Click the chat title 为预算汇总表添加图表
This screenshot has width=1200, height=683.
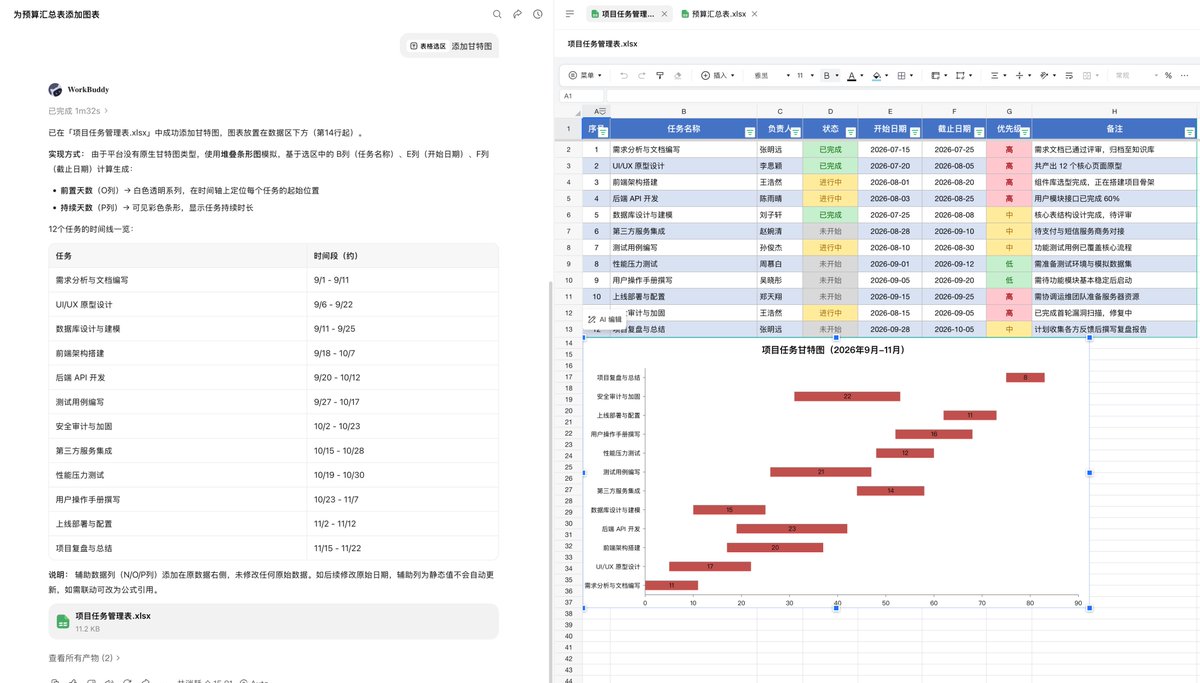click(56, 14)
